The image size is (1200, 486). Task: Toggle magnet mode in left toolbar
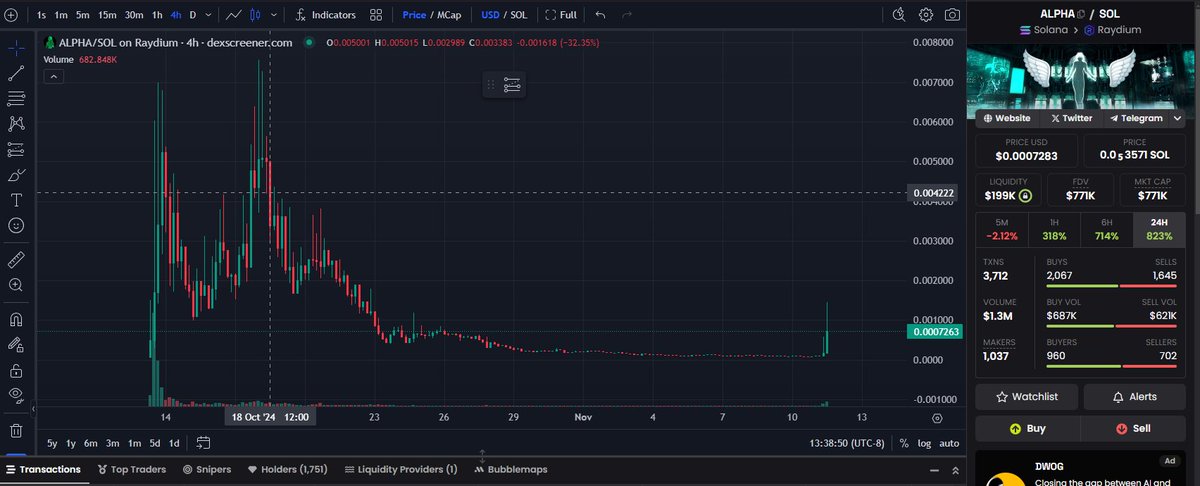tap(16, 320)
